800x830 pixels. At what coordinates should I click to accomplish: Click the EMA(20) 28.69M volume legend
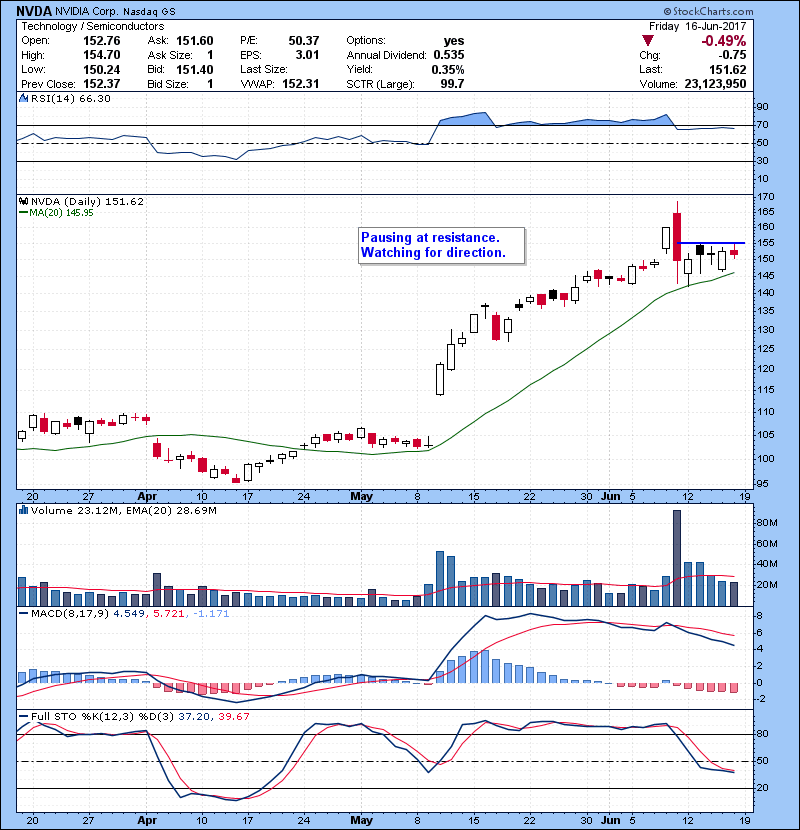170,511
